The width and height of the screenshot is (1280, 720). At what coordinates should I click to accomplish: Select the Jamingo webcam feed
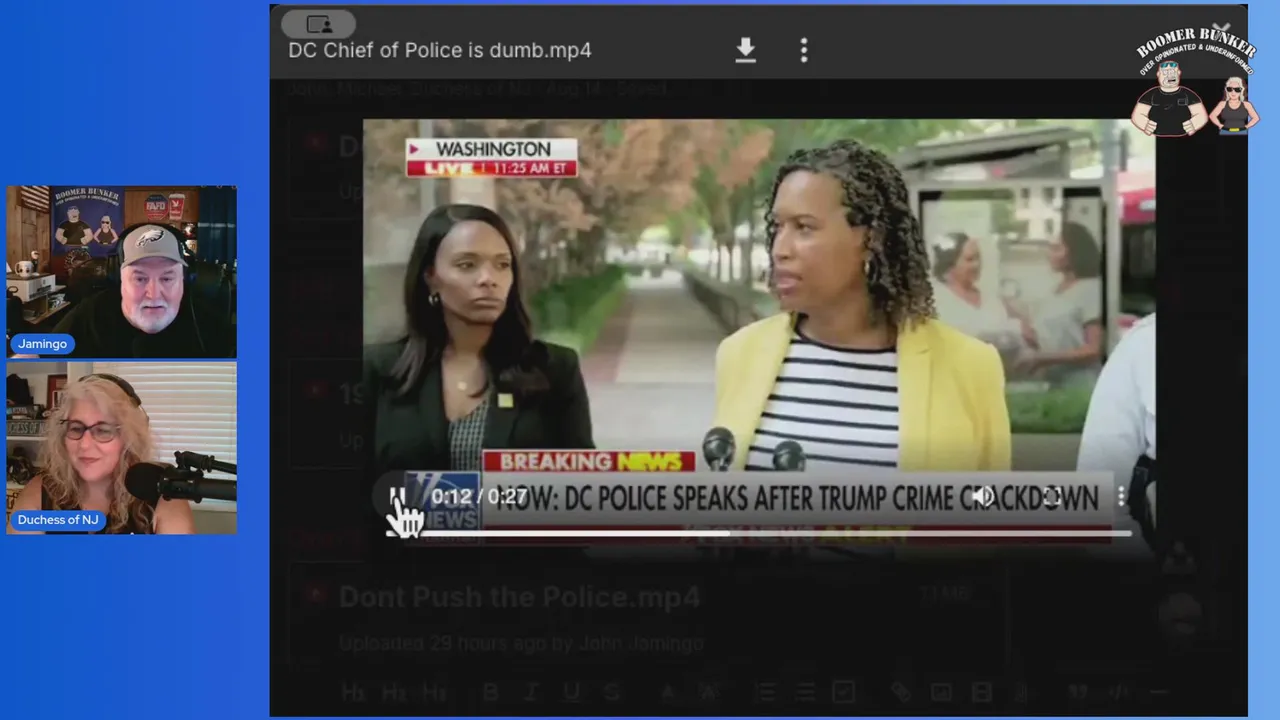[122, 271]
